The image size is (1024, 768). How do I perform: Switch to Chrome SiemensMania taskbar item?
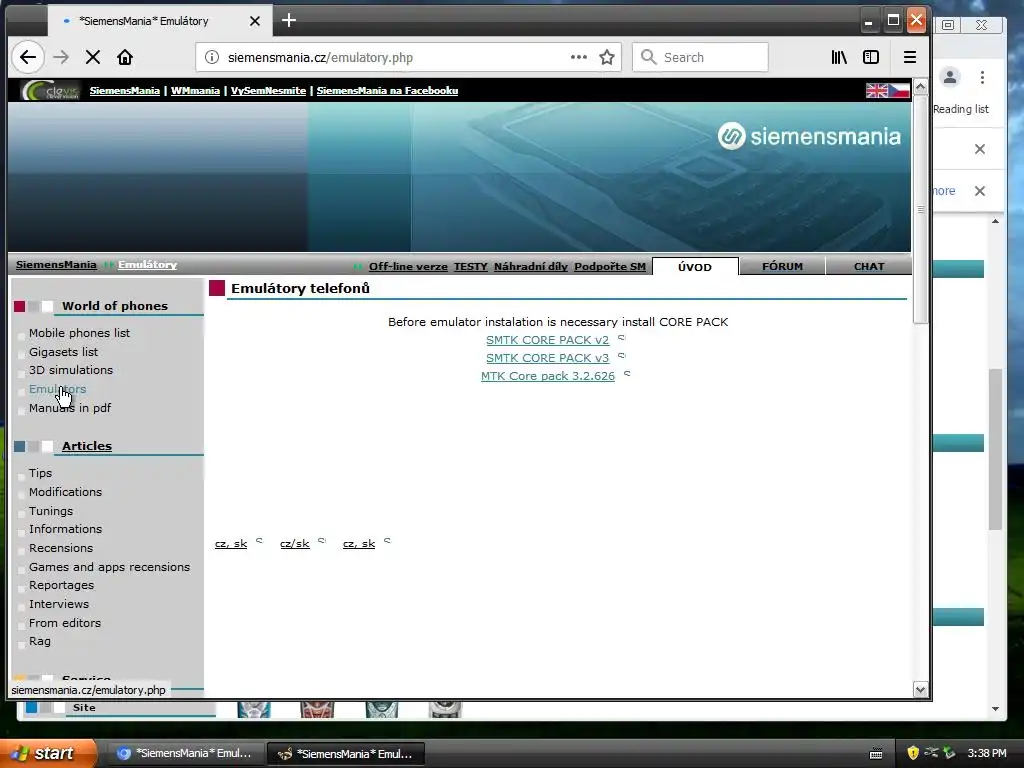[x=185, y=753]
